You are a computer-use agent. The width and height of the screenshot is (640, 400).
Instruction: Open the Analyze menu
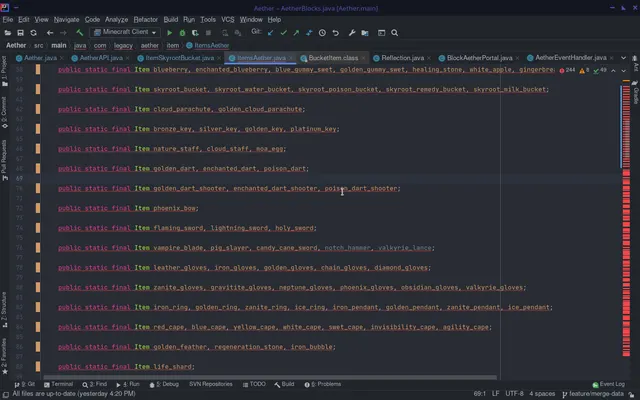(116, 19)
